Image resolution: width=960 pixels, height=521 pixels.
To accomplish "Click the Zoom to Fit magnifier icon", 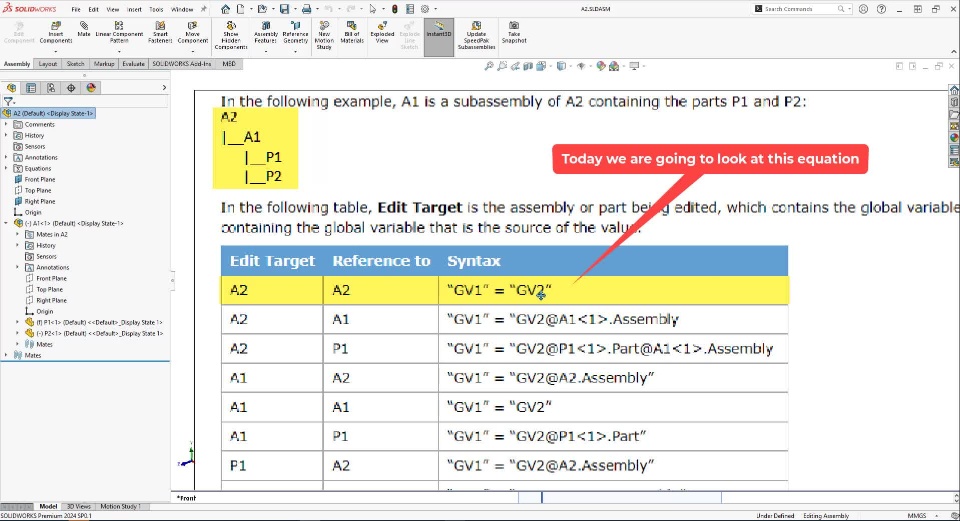I will [489, 66].
